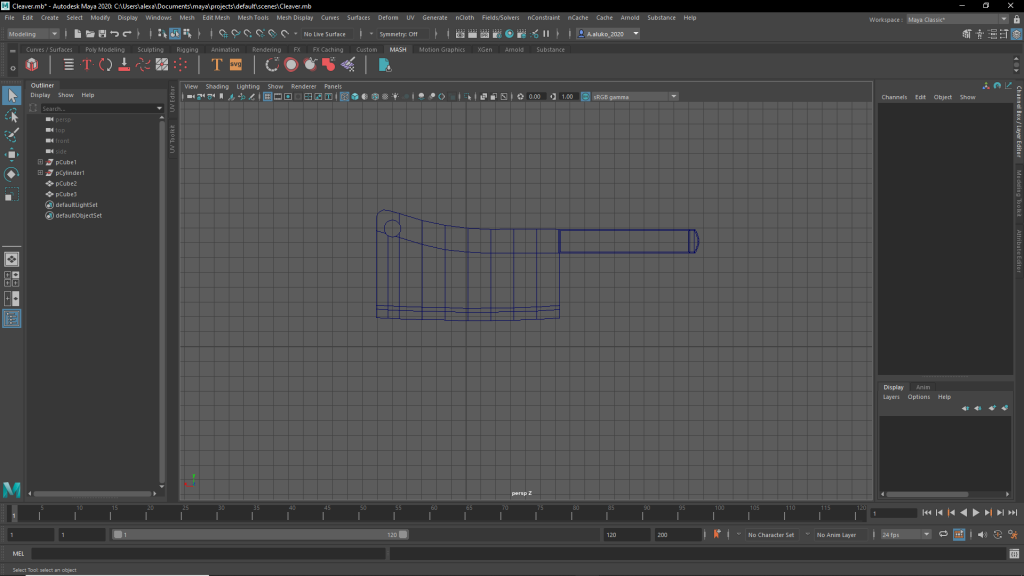
Task: Click the MASH SVG shelf icon
Action: (236, 65)
